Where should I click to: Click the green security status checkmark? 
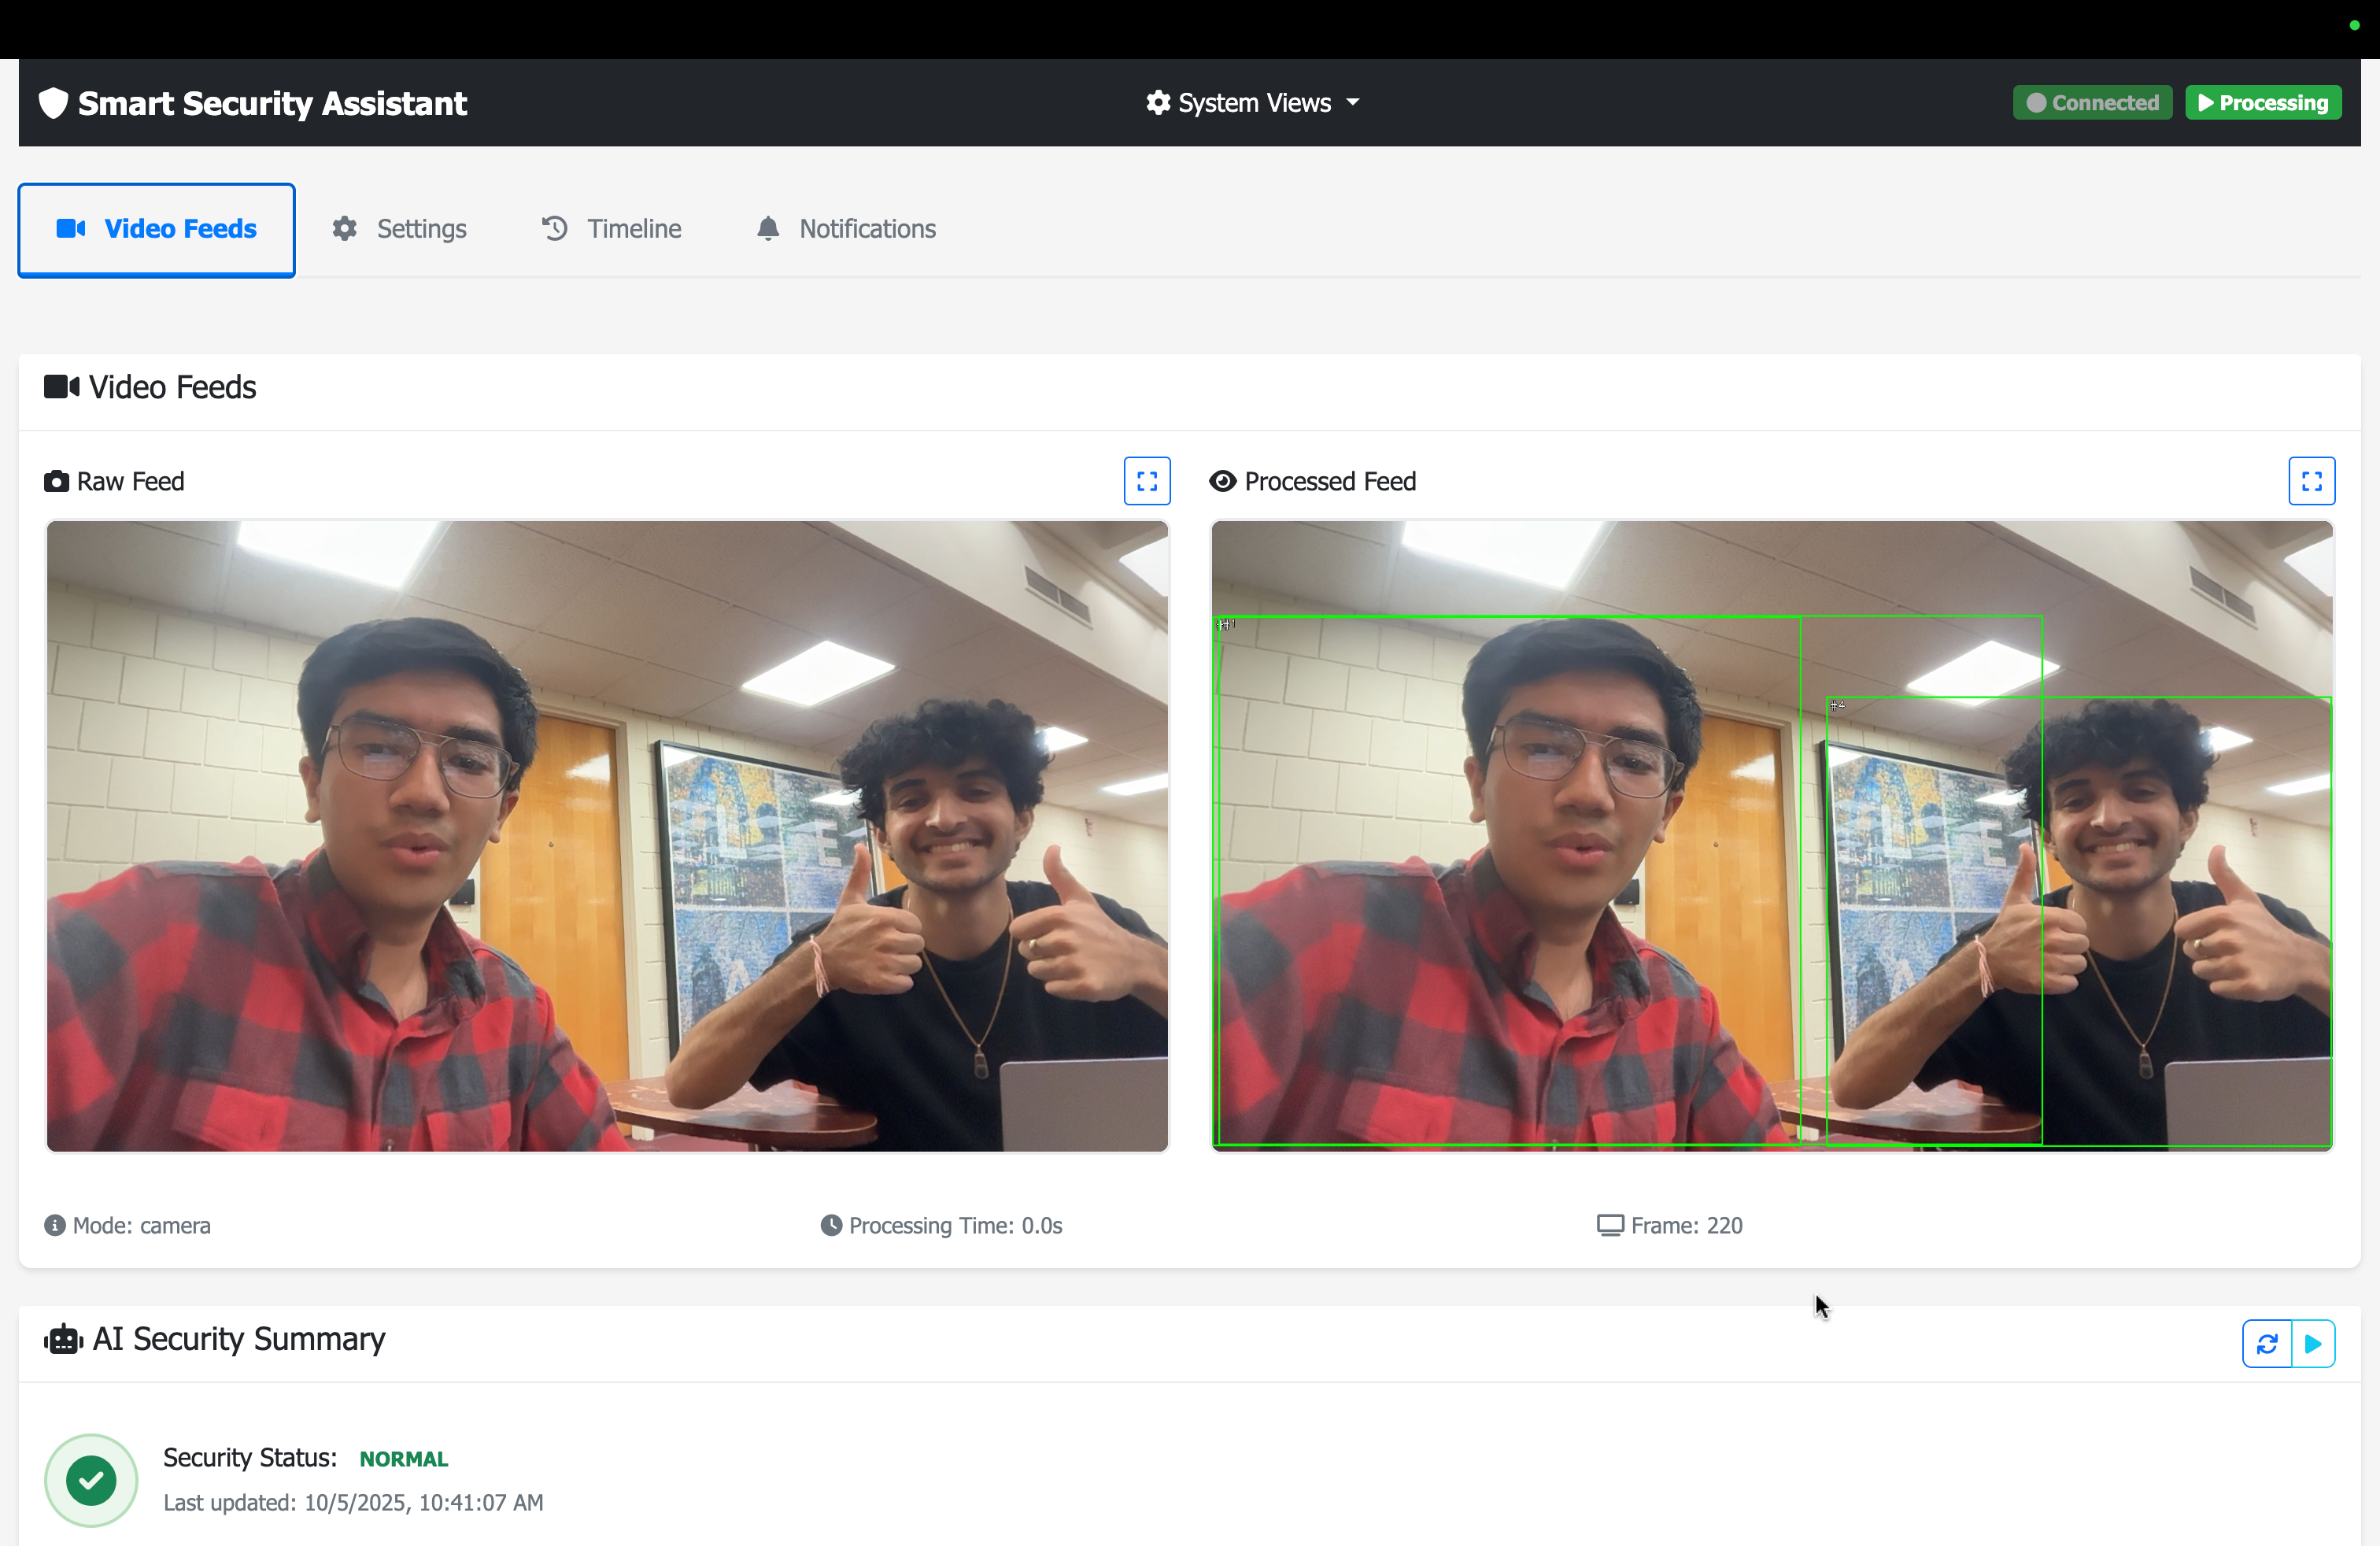click(91, 1479)
